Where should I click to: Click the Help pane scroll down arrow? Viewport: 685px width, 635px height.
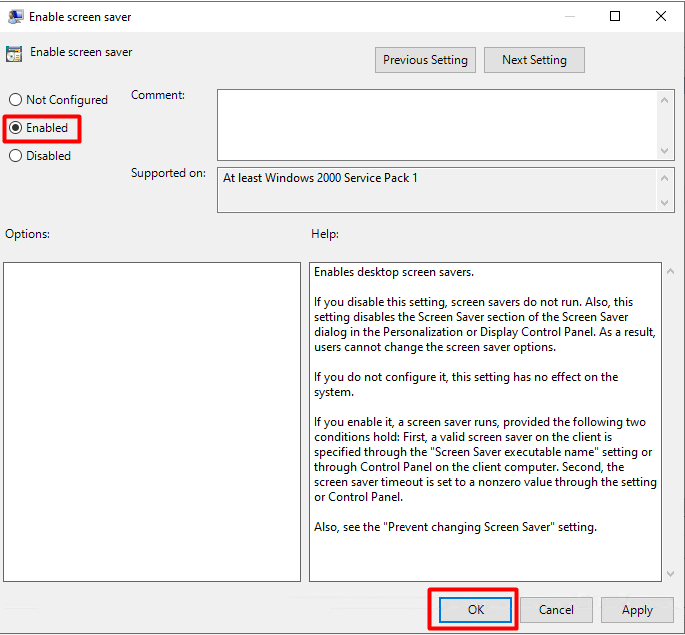671,574
